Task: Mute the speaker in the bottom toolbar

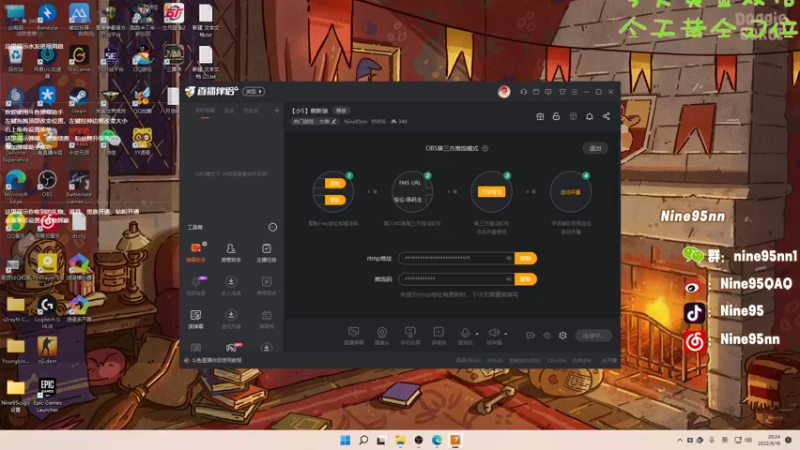Action: coord(493,333)
